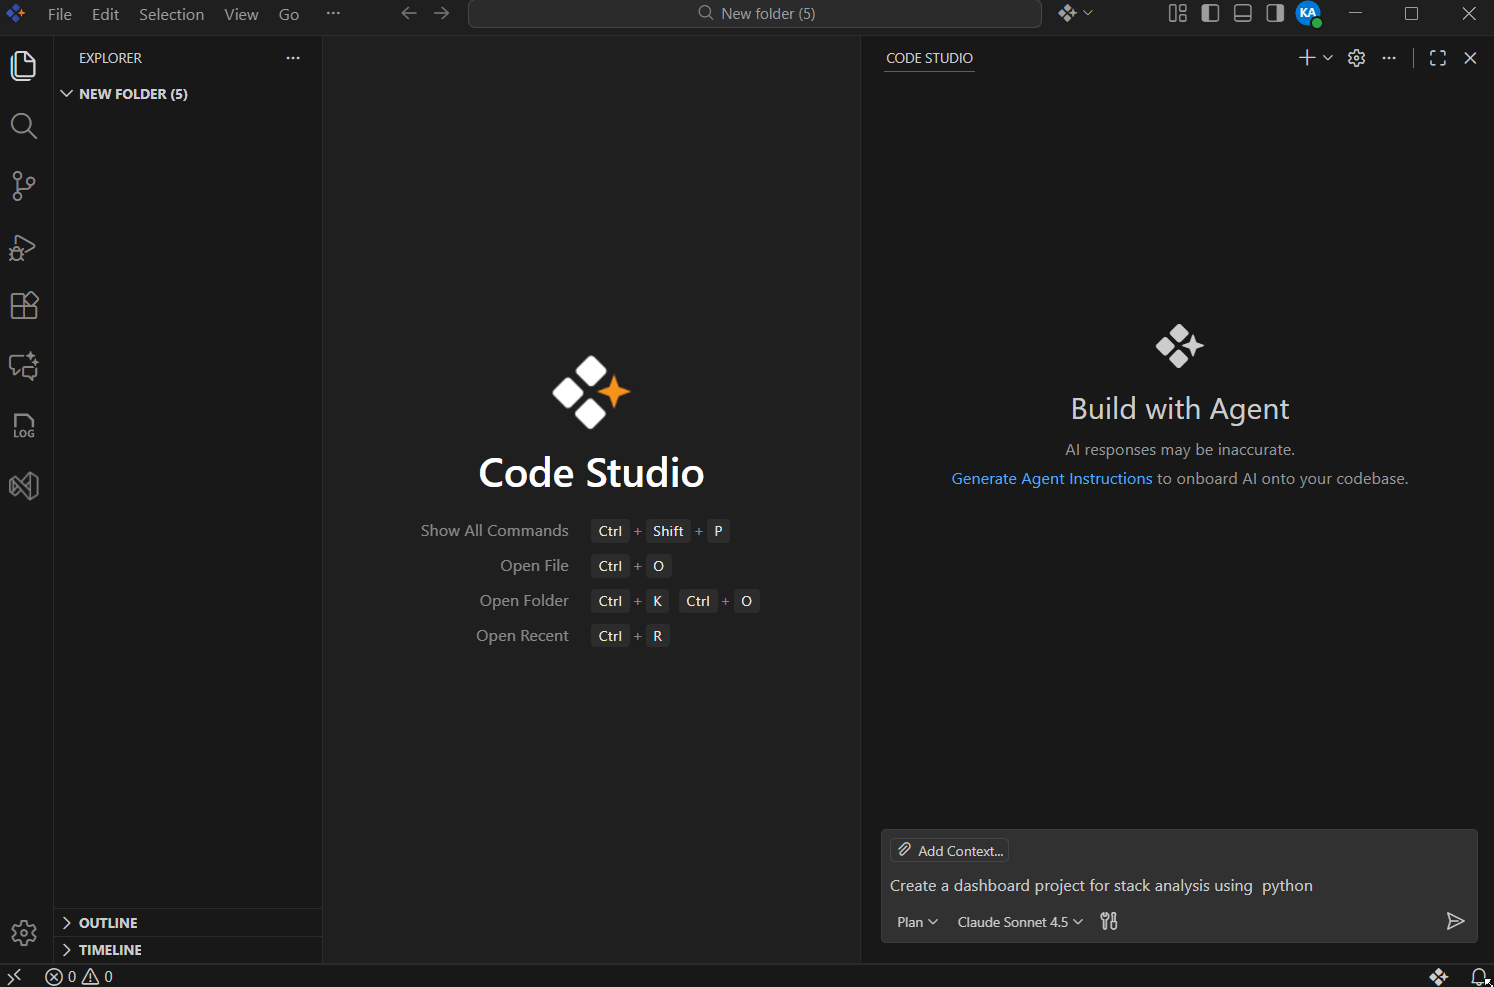The height and width of the screenshot is (987, 1494).
Task: Open the Claude Sonnet 4.5 model picker
Action: (1019, 922)
